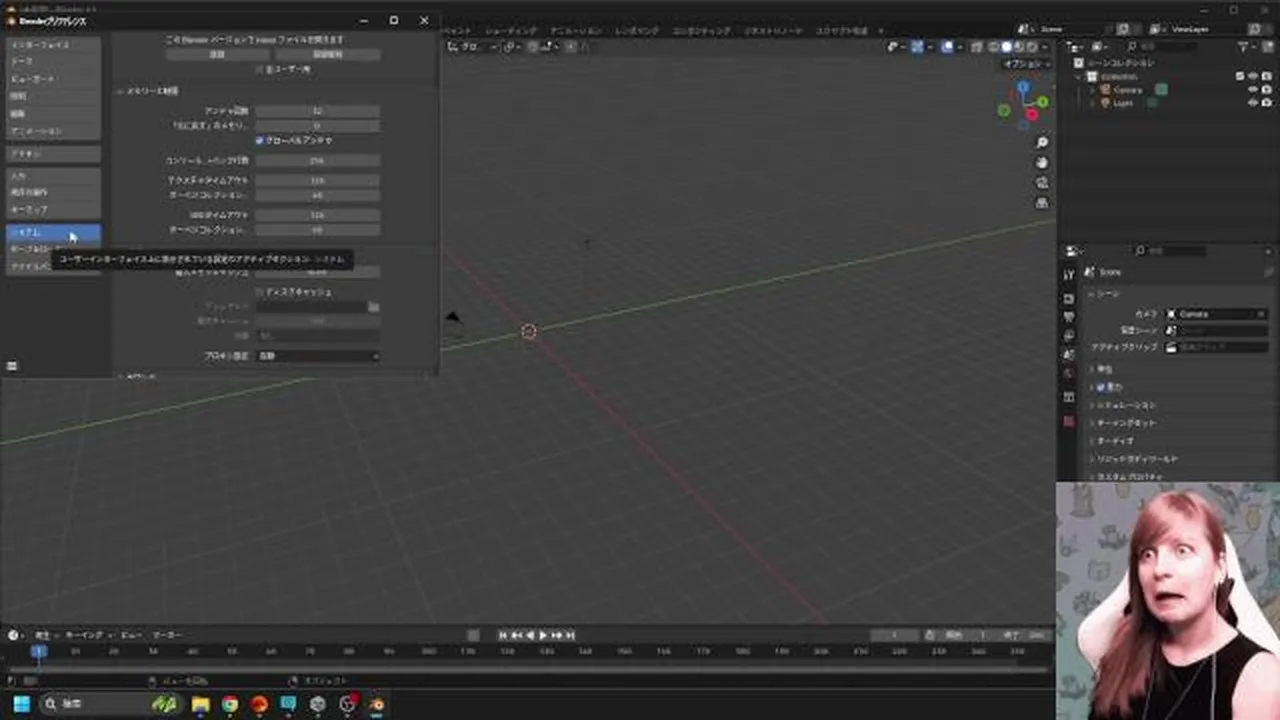Click the timeline playhead at frame 1
Image resolution: width=1280 pixels, height=720 pixels.
(x=38, y=651)
